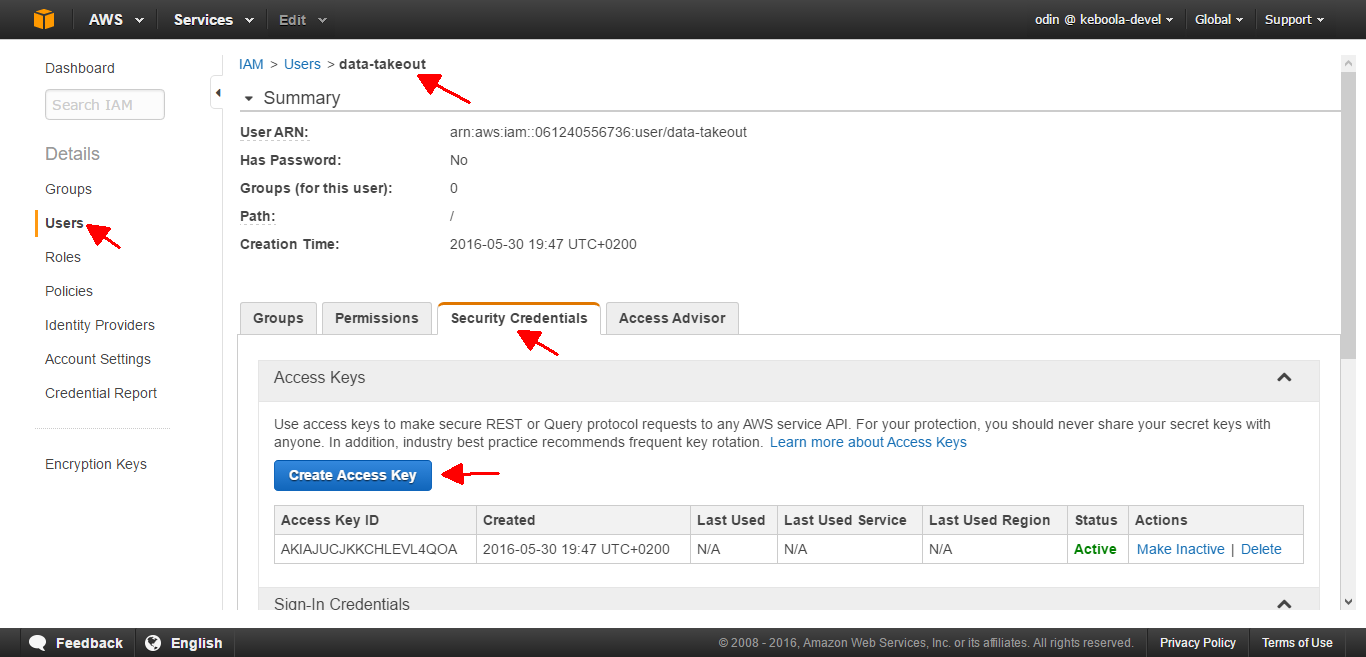1366x657 pixels.
Task: Open Account Settings in the sidebar
Action: pyautogui.click(x=98, y=359)
